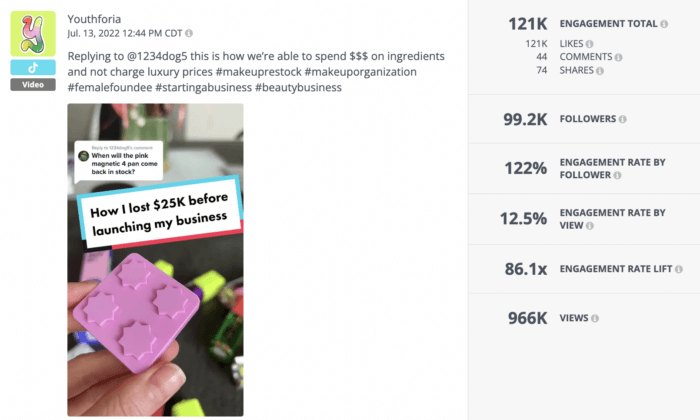Click the info icon beside Engagement Rate Lift

(x=680, y=269)
